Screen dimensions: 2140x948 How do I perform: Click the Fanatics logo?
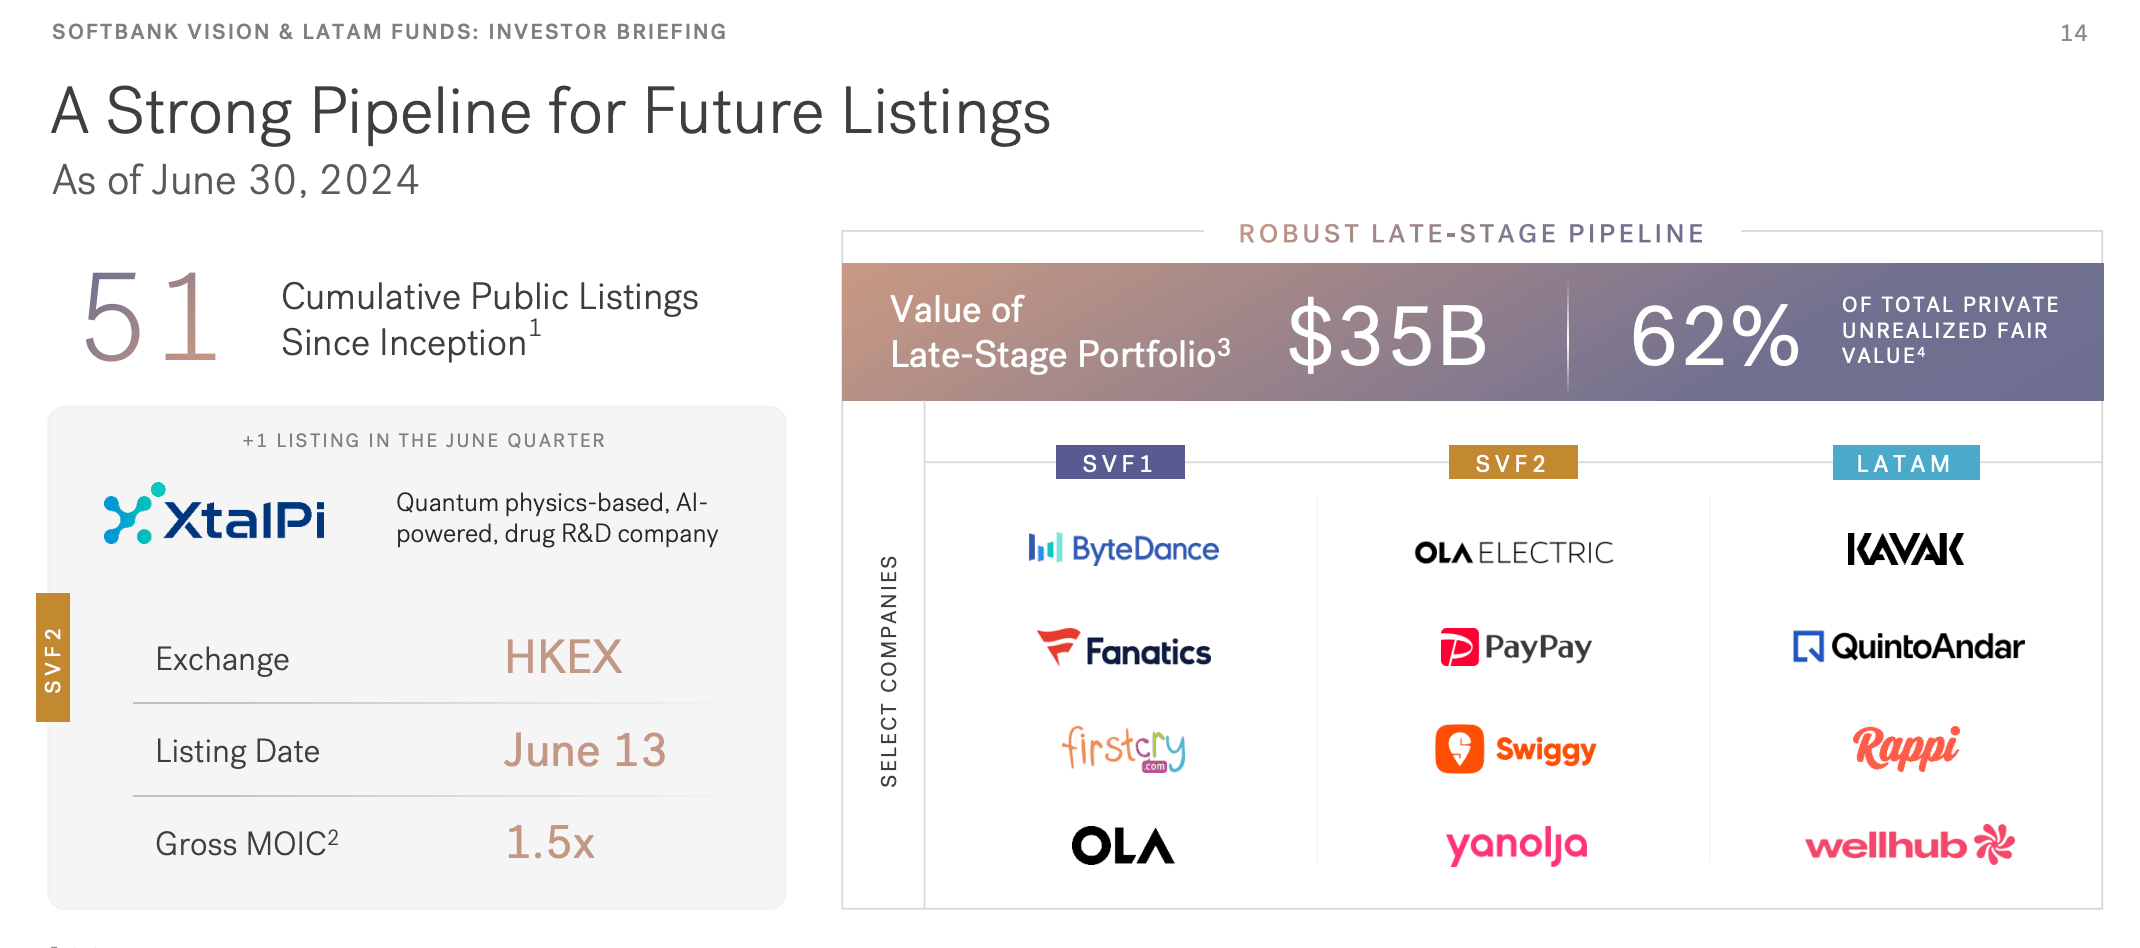tap(1123, 648)
